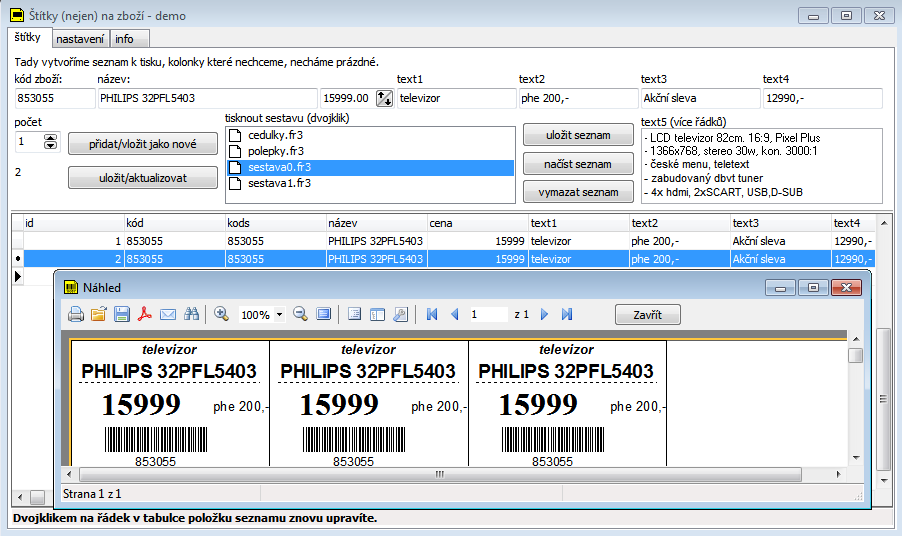Click preview horizontal scrollbar right arrow
The width and height of the screenshot is (902, 536).
click(x=839, y=474)
